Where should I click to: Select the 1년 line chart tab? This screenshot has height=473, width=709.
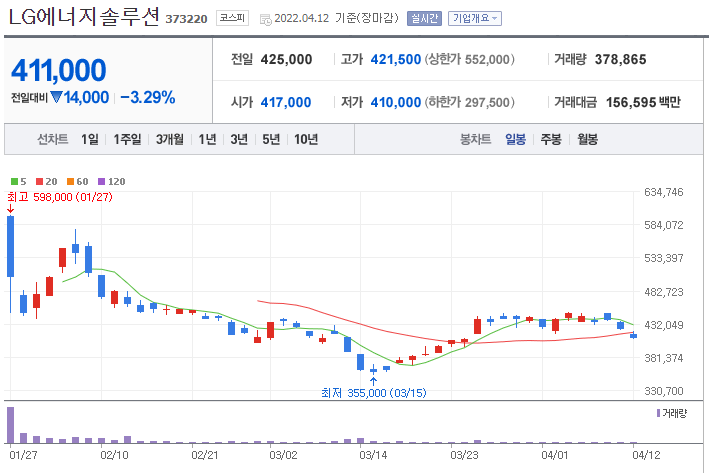click(207, 139)
